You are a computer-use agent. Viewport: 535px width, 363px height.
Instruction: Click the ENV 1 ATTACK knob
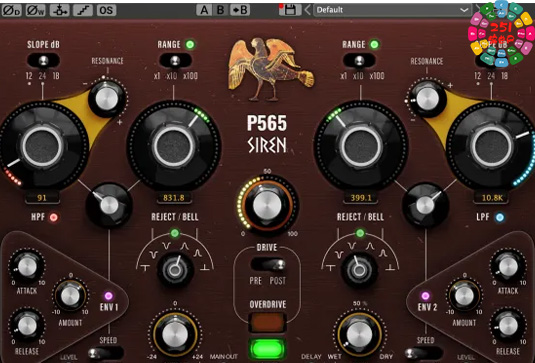click(27, 266)
